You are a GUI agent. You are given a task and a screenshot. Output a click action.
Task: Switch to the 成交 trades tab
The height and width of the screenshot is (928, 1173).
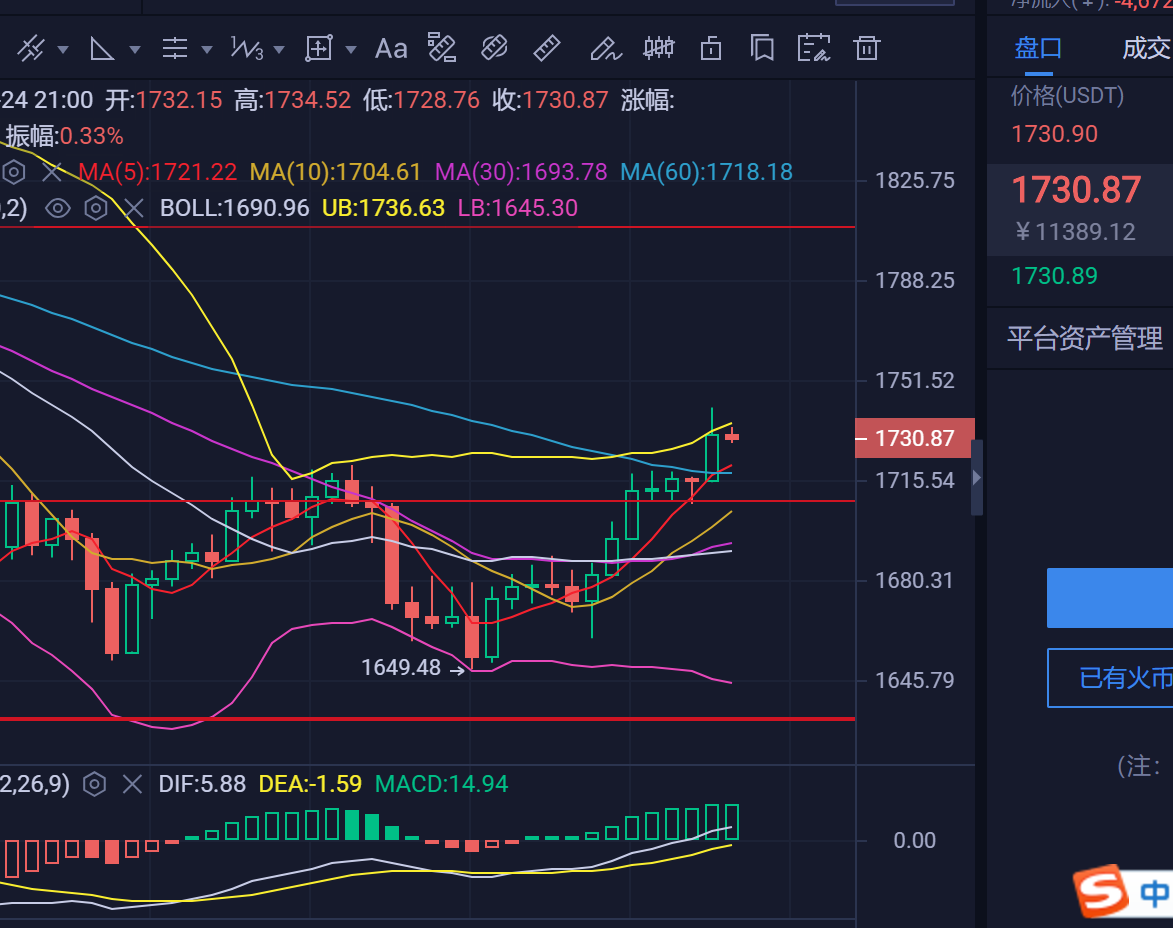pyautogui.click(x=1145, y=48)
